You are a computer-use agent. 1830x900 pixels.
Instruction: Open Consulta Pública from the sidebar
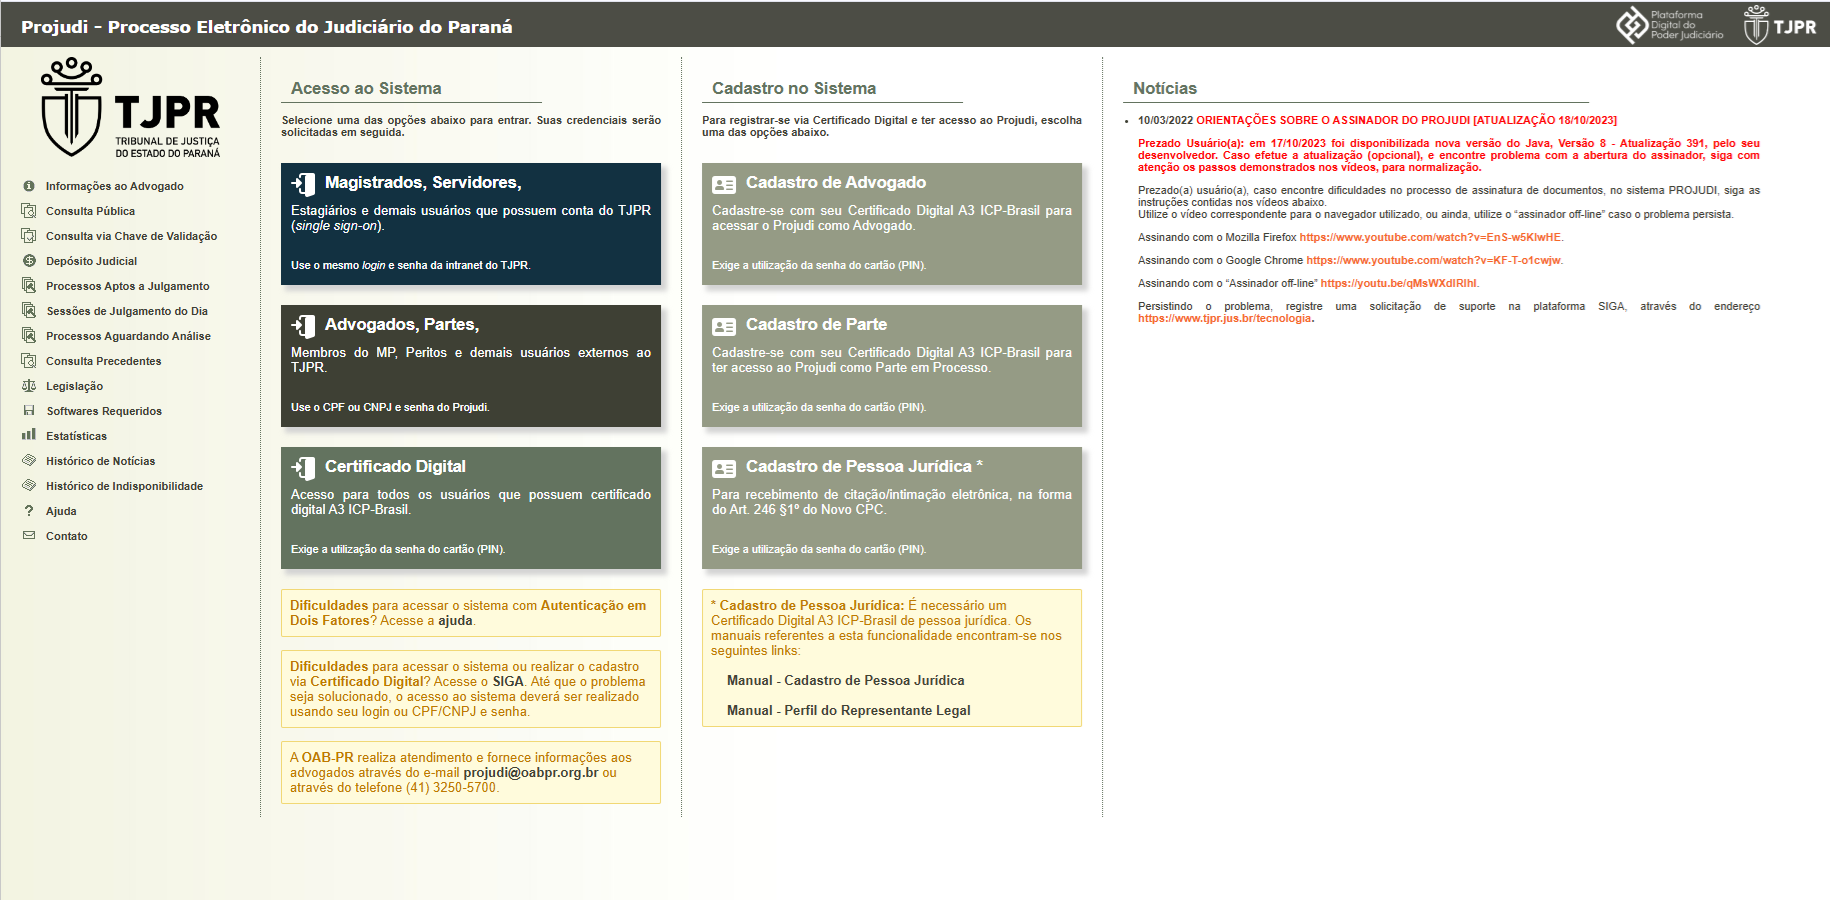click(90, 211)
